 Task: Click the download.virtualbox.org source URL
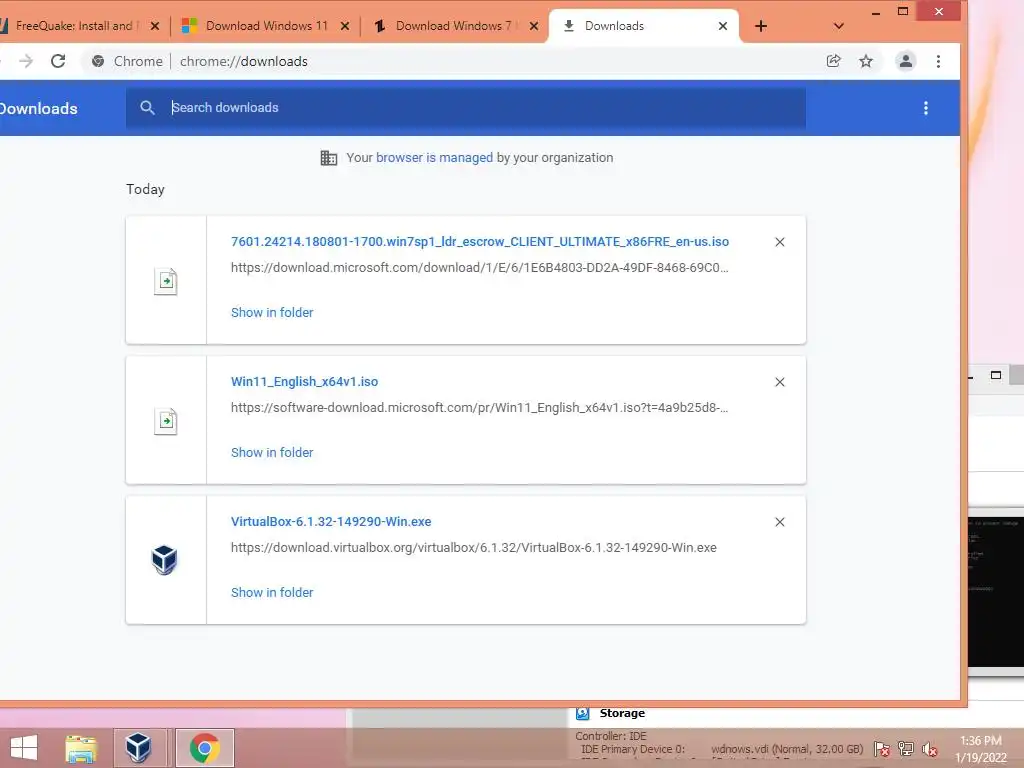(x=474, y=547)
